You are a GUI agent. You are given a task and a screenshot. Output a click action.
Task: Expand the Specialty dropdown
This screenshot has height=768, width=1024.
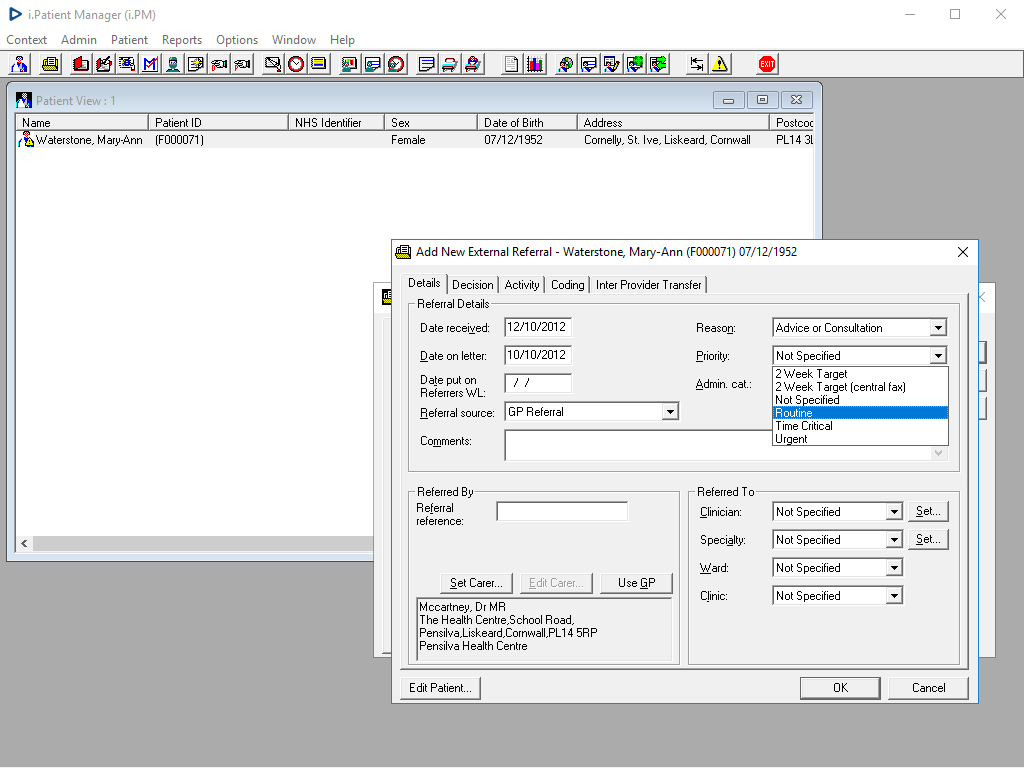pos(894,540)
